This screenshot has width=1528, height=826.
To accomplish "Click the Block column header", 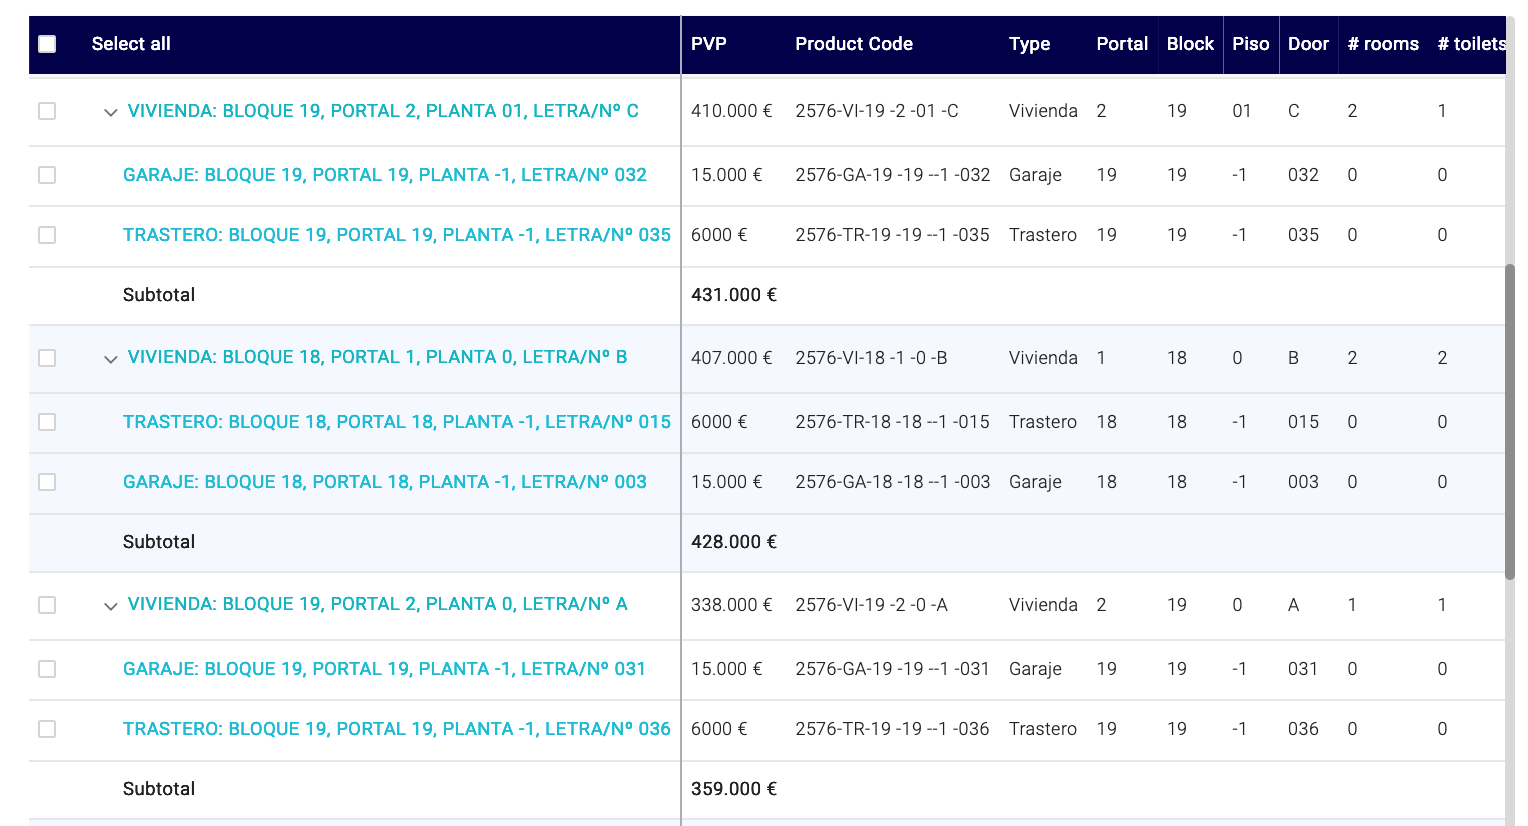I will [x=1190, y=44].
